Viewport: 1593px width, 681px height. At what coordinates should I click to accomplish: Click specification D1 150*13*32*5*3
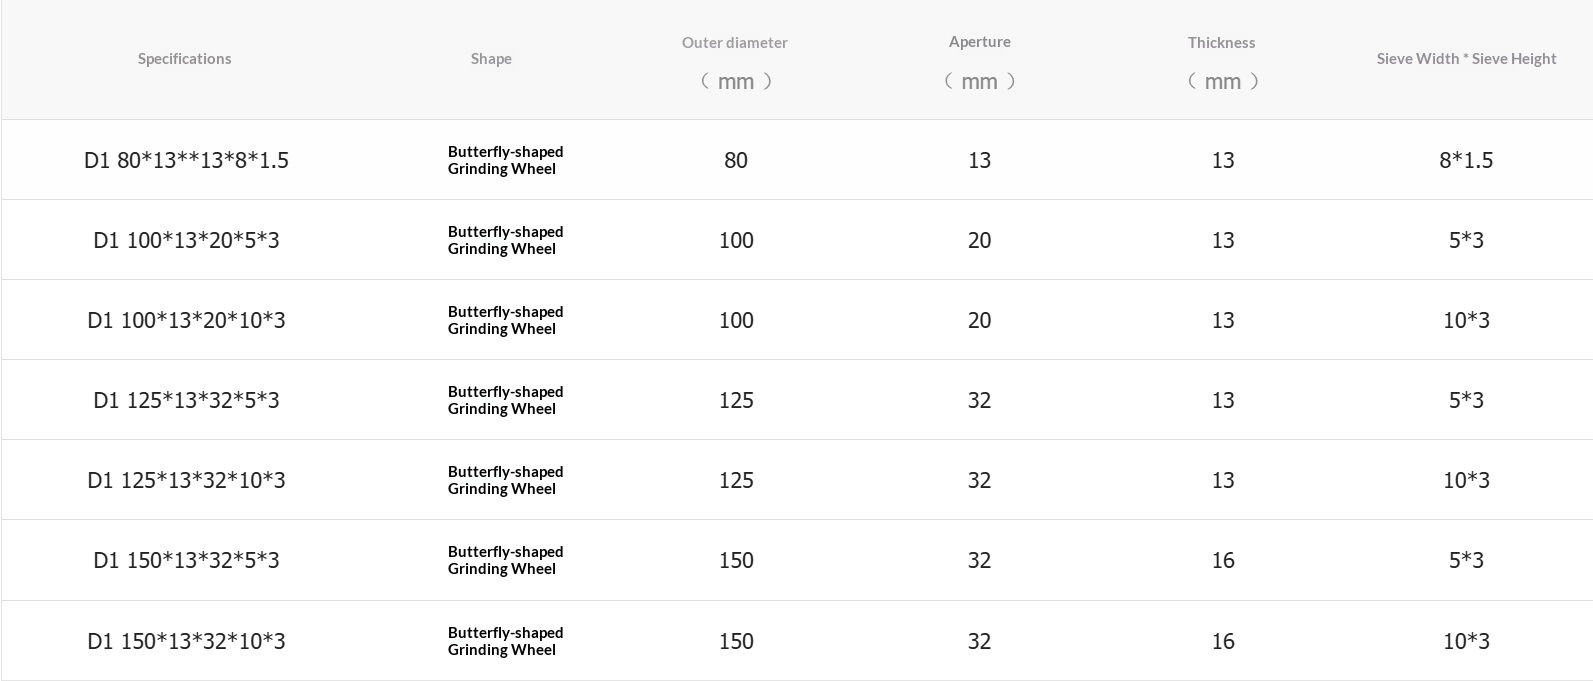(x=186, y=560)
